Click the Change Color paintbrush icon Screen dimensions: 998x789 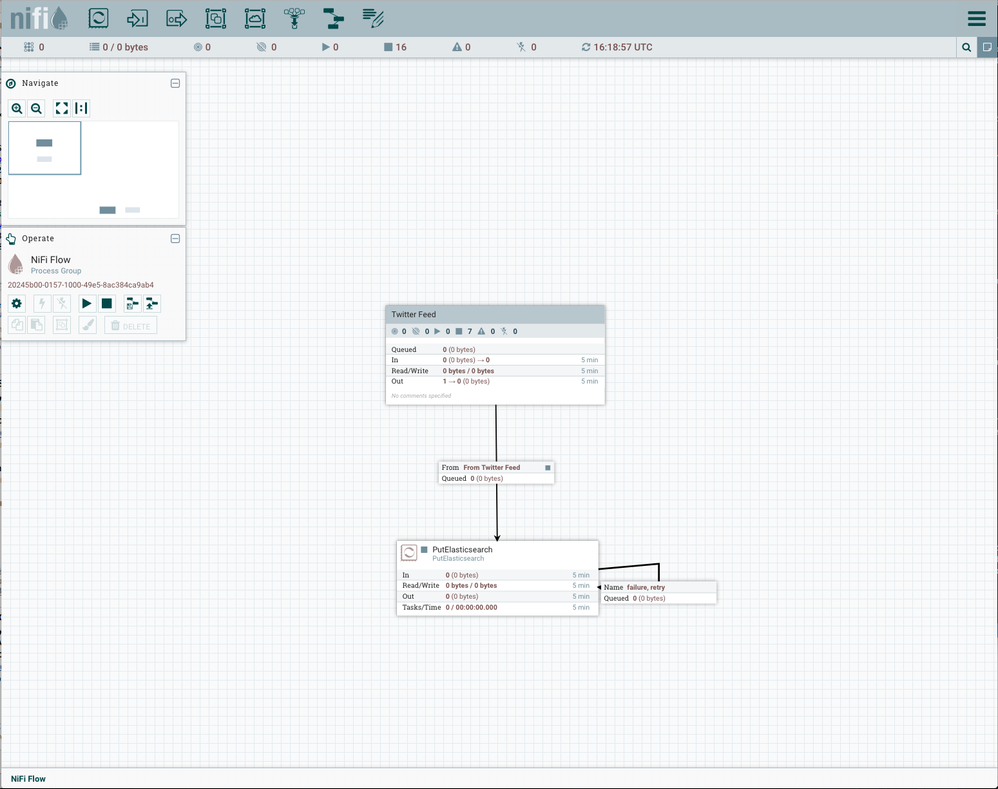tap(88, 325)
